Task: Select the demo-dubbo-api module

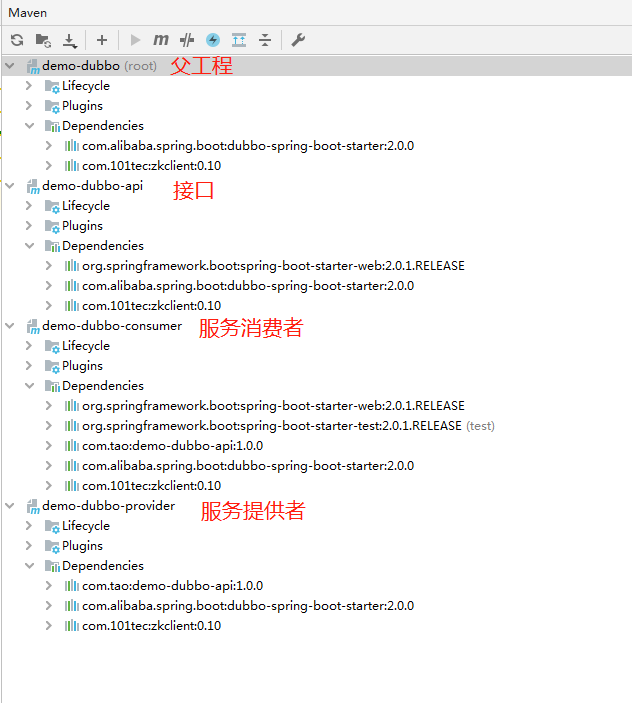Action: click(x=92, y=186)
